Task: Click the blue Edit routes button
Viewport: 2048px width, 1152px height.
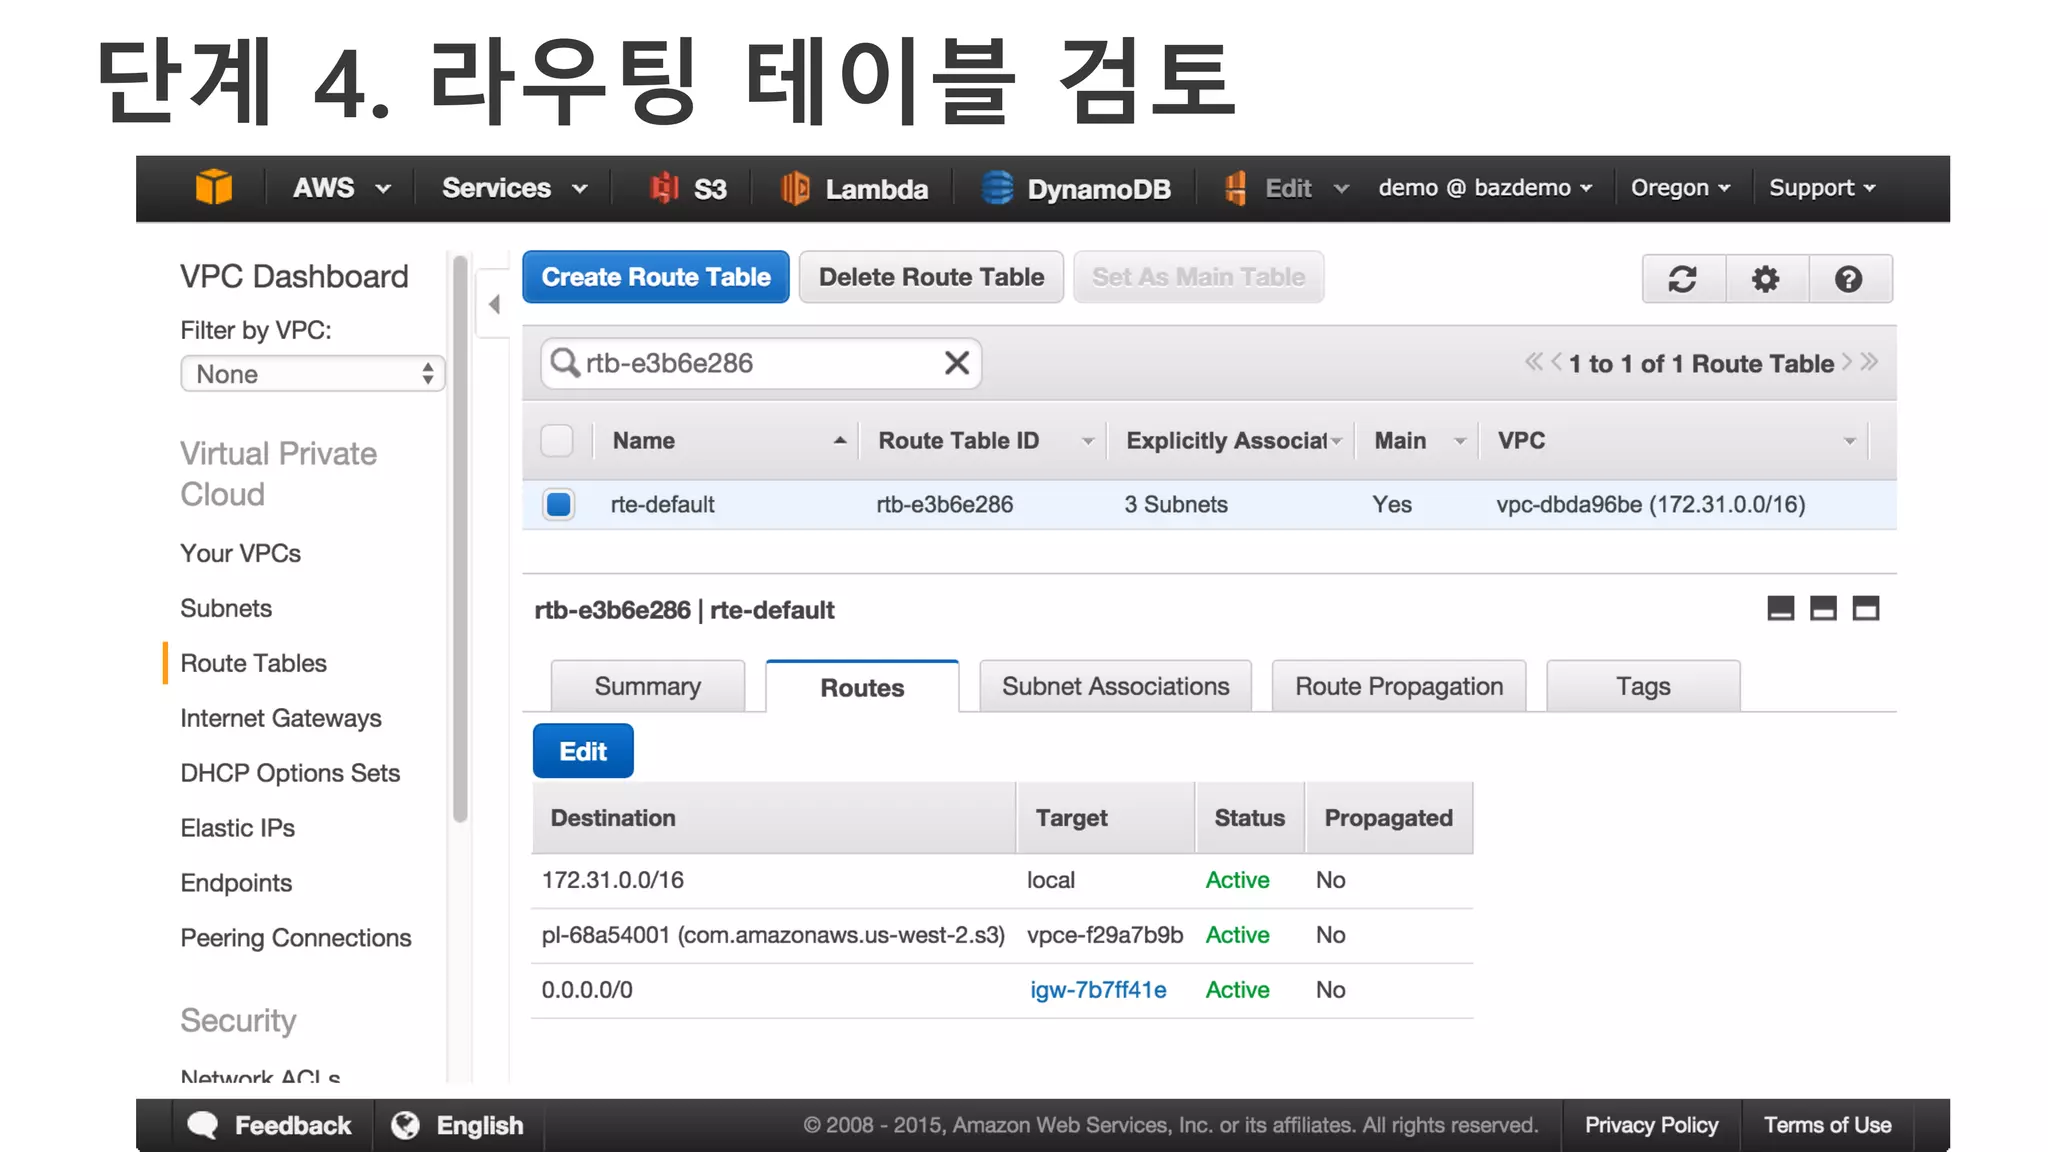Action: (x=583, y=751)
